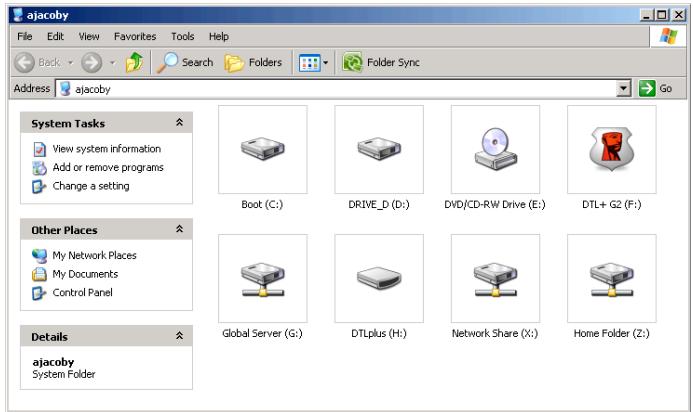This screenshot has height=412, width=693.
Task: Open the Forward history dropdown arrow
Action: 113,63
